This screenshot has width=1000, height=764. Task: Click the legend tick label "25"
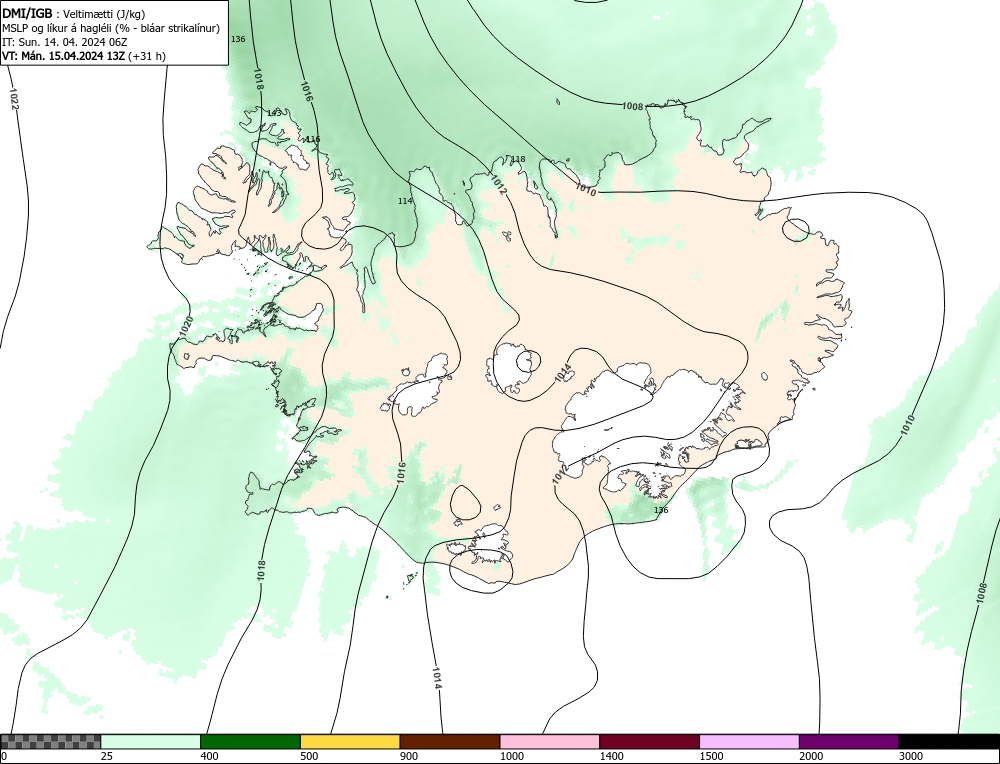click(x=106, y=757)
